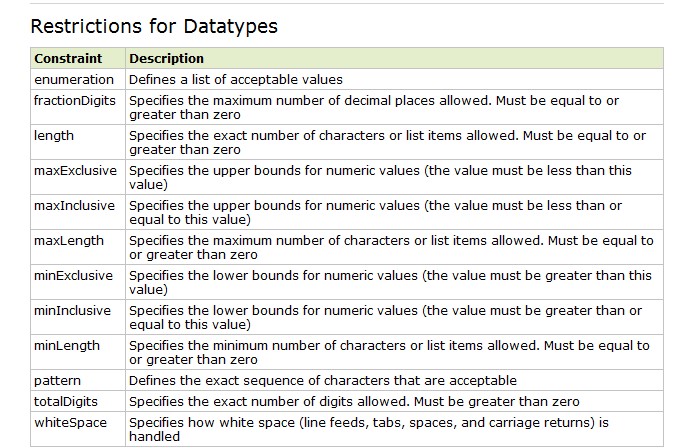The height and width of the screenshot is (448, 696).
Task: Select the maxInclusive constraint name
Action: (x=75, y=206)
